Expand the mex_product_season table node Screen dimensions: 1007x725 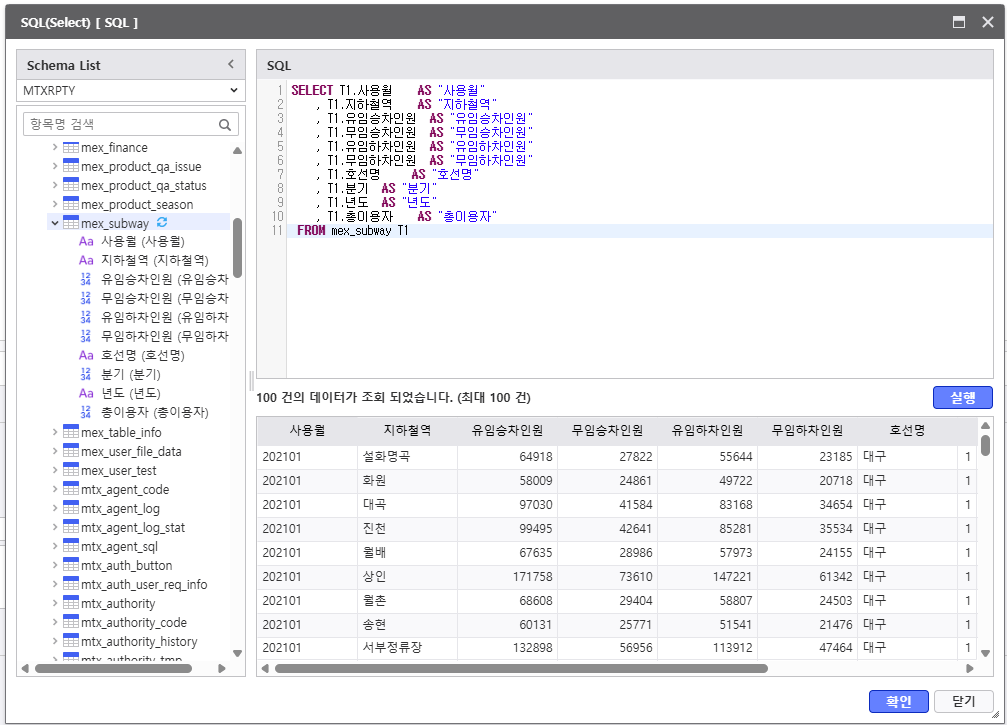(54, 205)
